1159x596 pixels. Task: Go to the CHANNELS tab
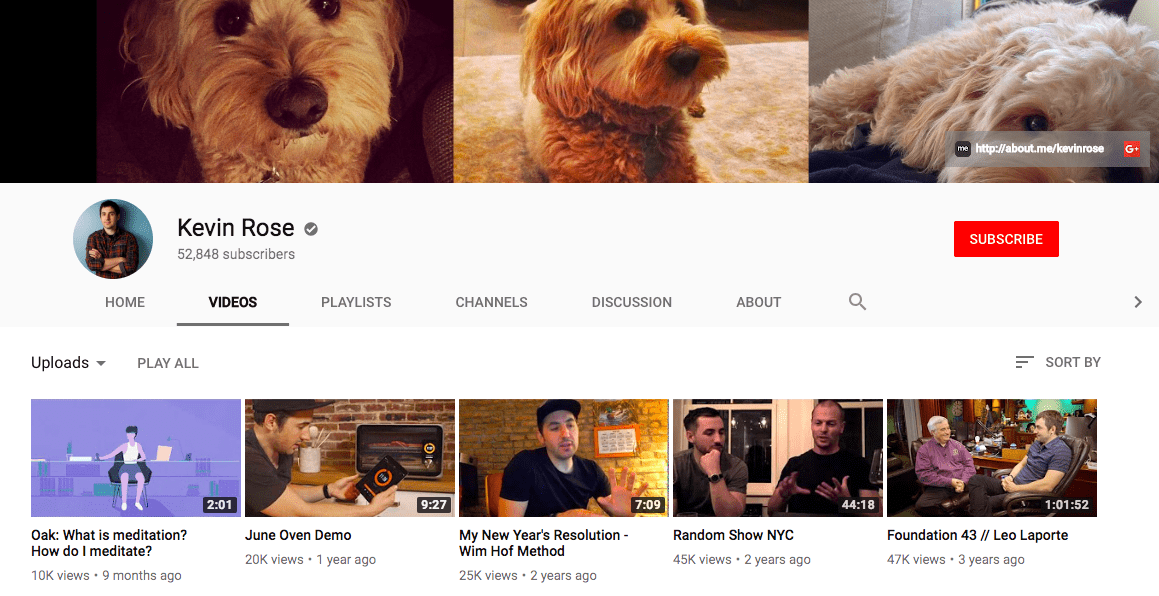click(x=492, y=302)
